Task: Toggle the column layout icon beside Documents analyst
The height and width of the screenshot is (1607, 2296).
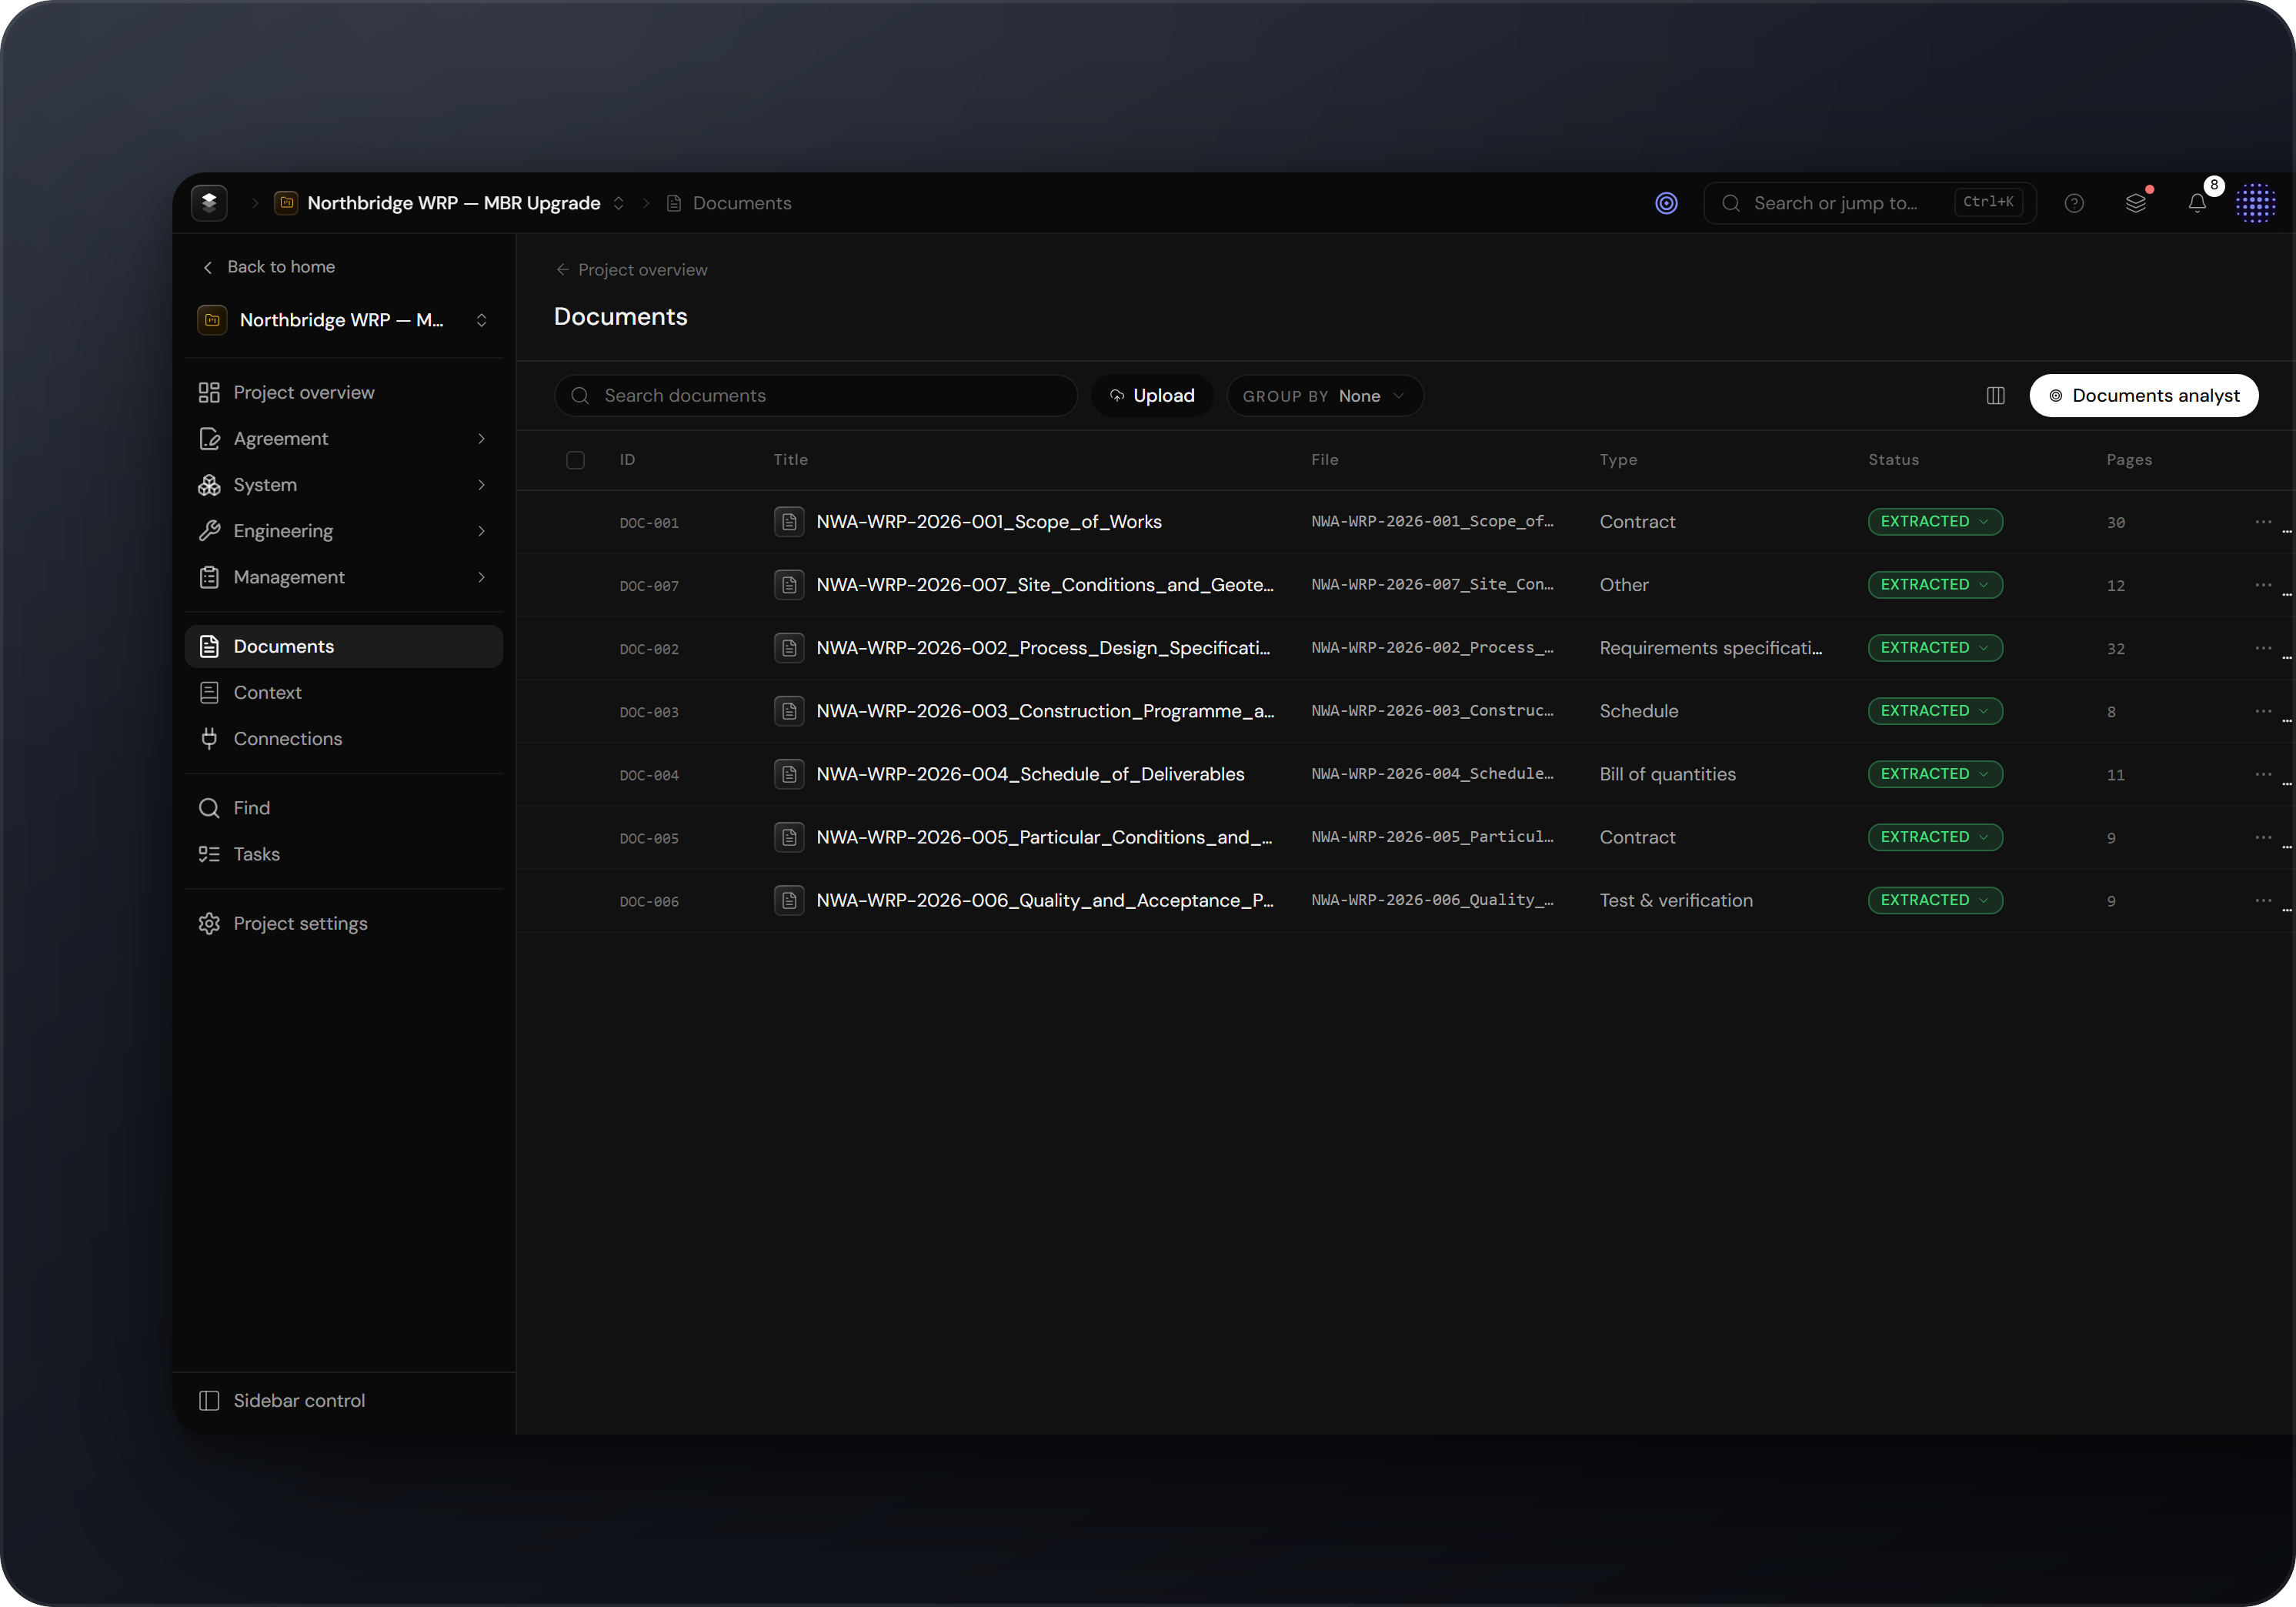Action: point(1996,396)
